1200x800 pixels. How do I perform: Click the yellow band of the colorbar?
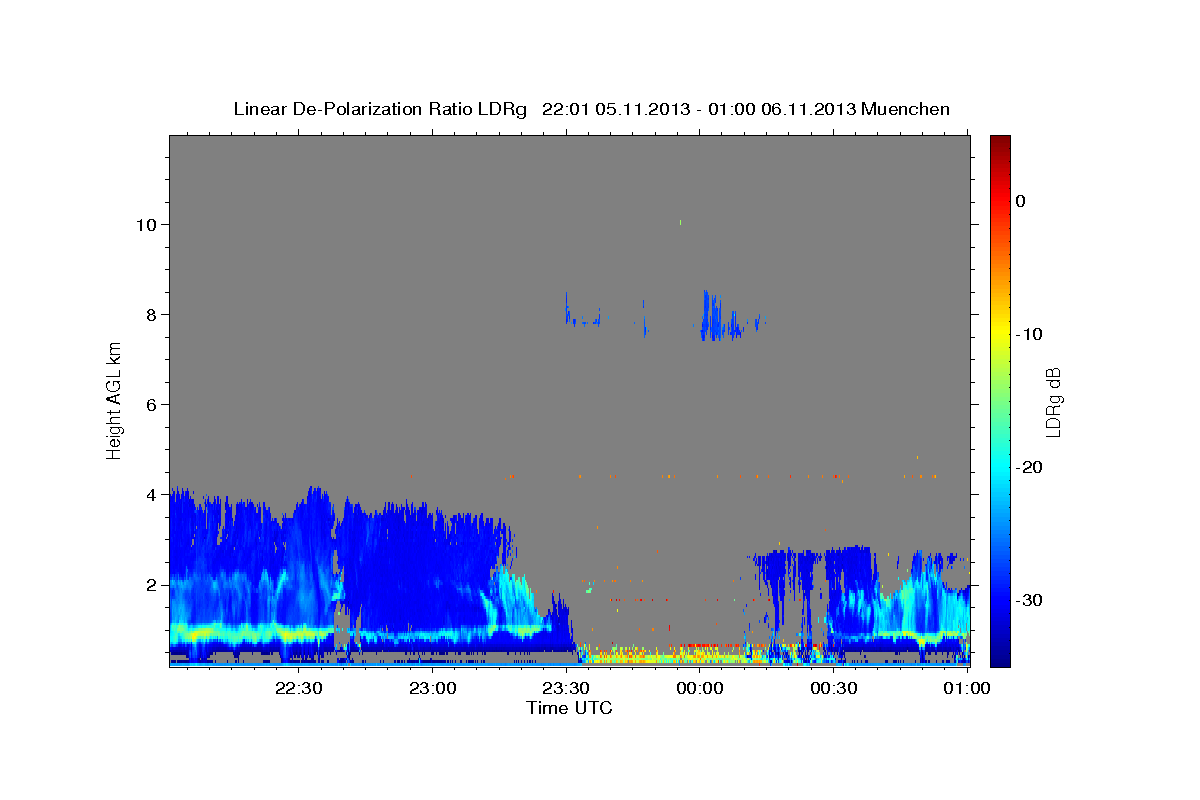point(1000,330)
